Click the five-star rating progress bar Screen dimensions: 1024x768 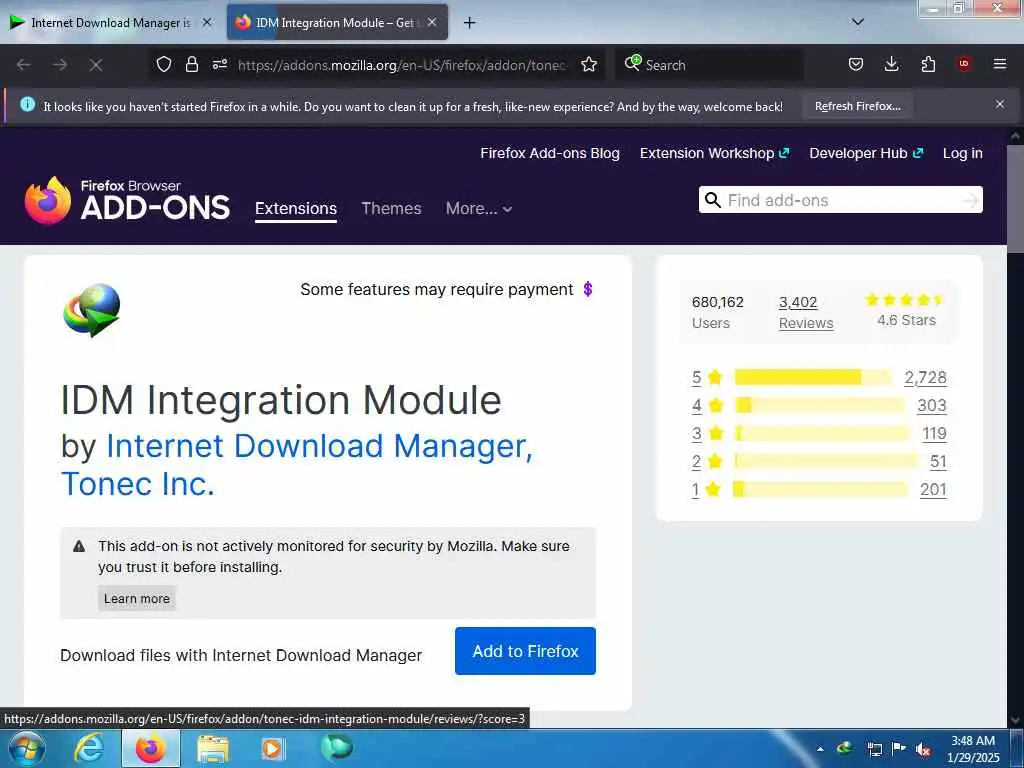coord(812,377)
